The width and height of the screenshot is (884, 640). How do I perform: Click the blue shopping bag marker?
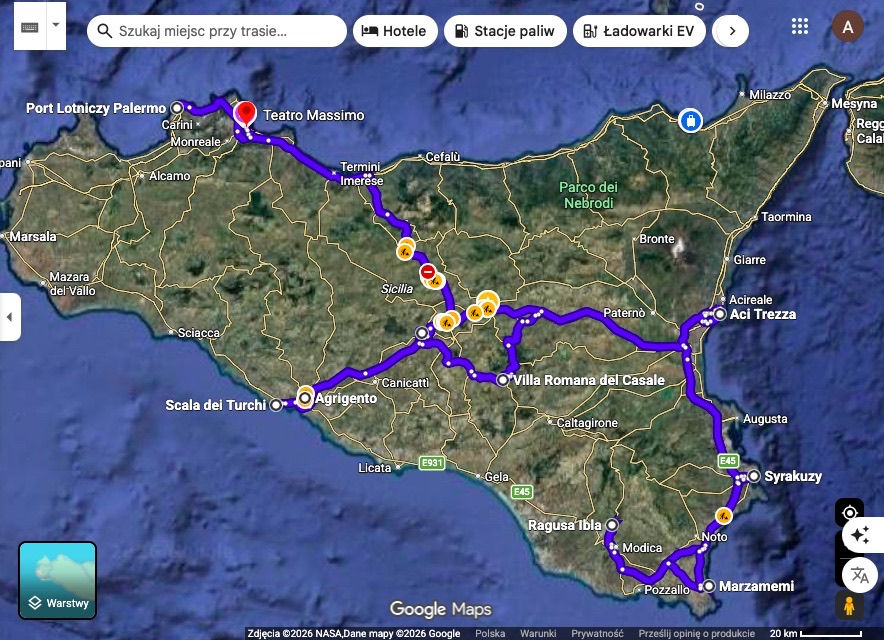690,121
